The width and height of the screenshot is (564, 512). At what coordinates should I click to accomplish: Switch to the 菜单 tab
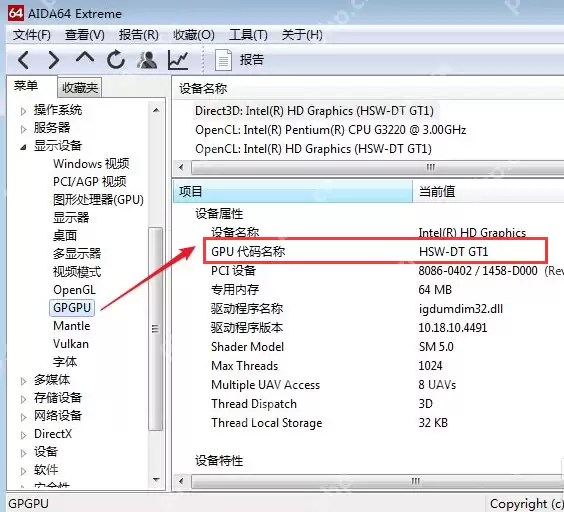26,86
